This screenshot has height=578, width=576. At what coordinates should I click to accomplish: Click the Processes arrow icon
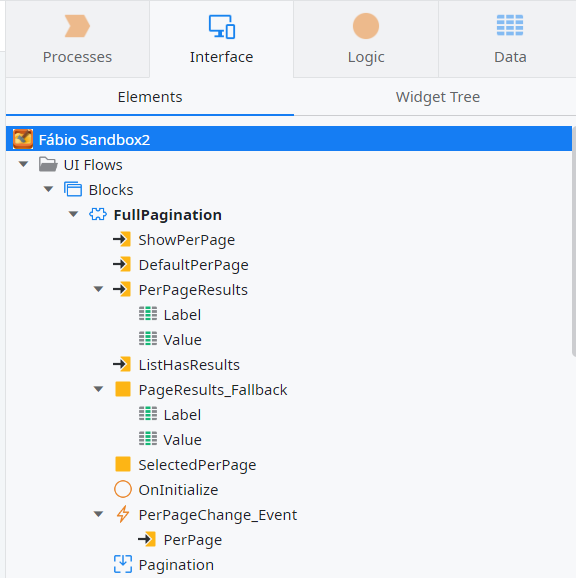tap(77, 26)
